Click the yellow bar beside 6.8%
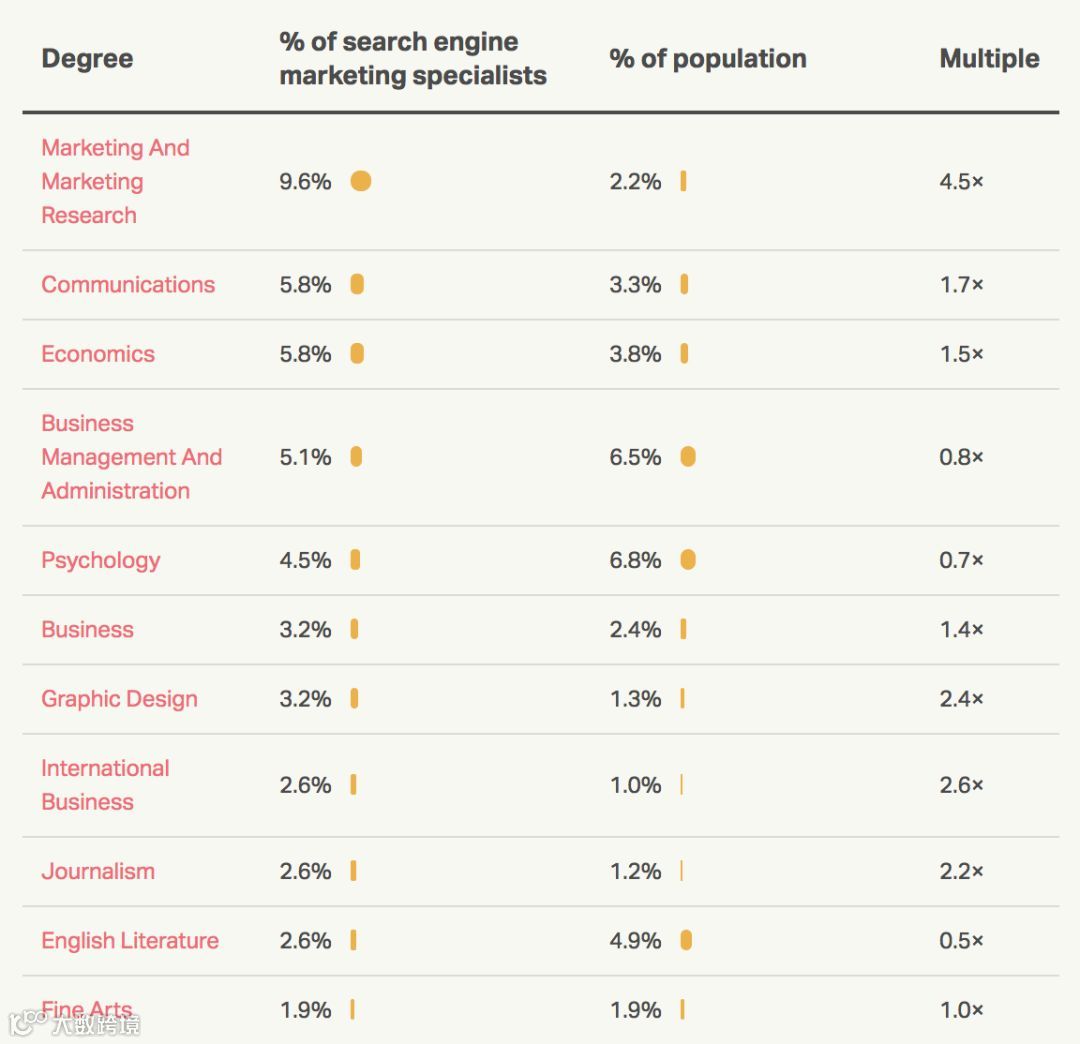Screen dimensions: 1080x1044 tap(688, 560)
